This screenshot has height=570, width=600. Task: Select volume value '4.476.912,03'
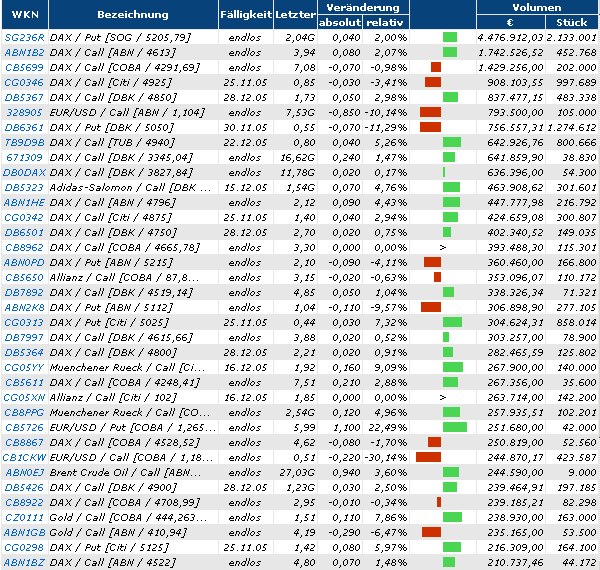[510, 37]
